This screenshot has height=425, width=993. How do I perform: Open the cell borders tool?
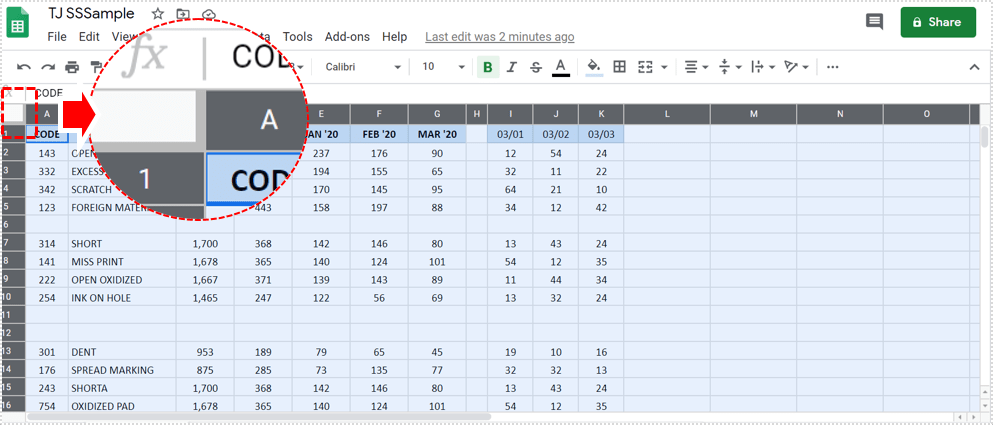(619, 67)
